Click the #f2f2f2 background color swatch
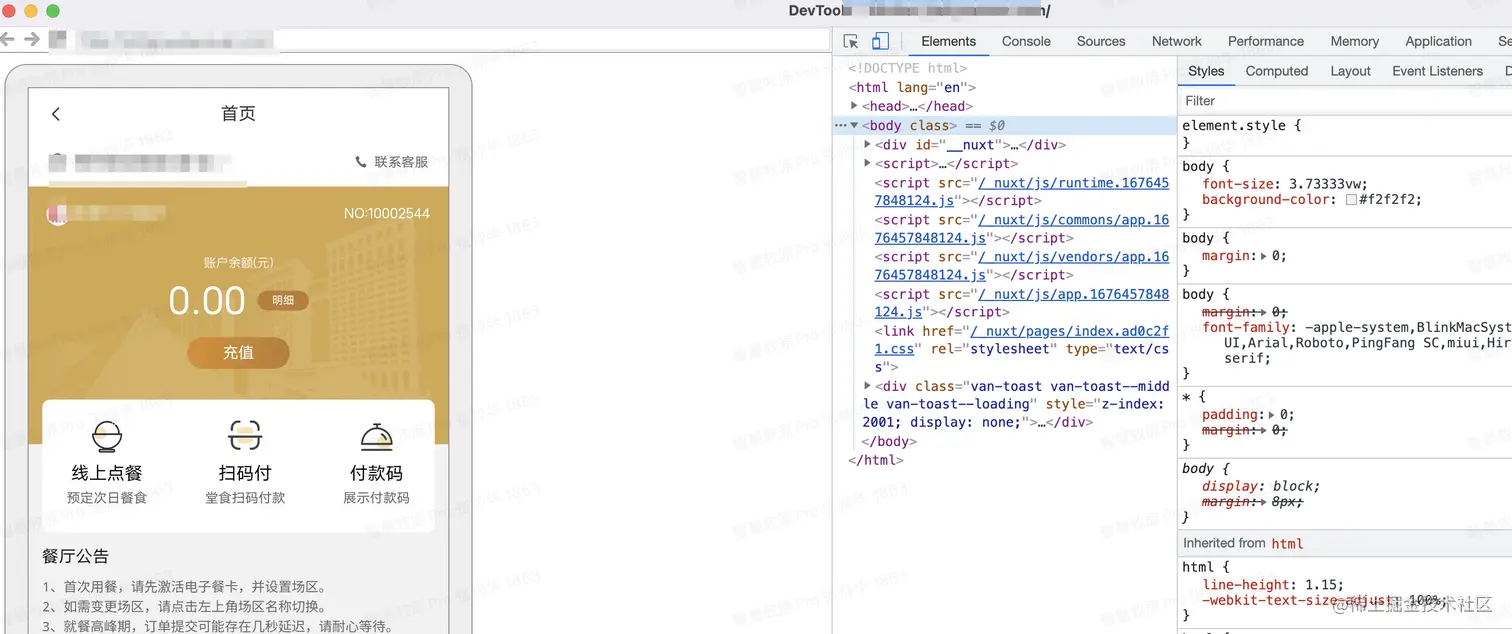1512x634 pixels. [x=1351, y=200]
